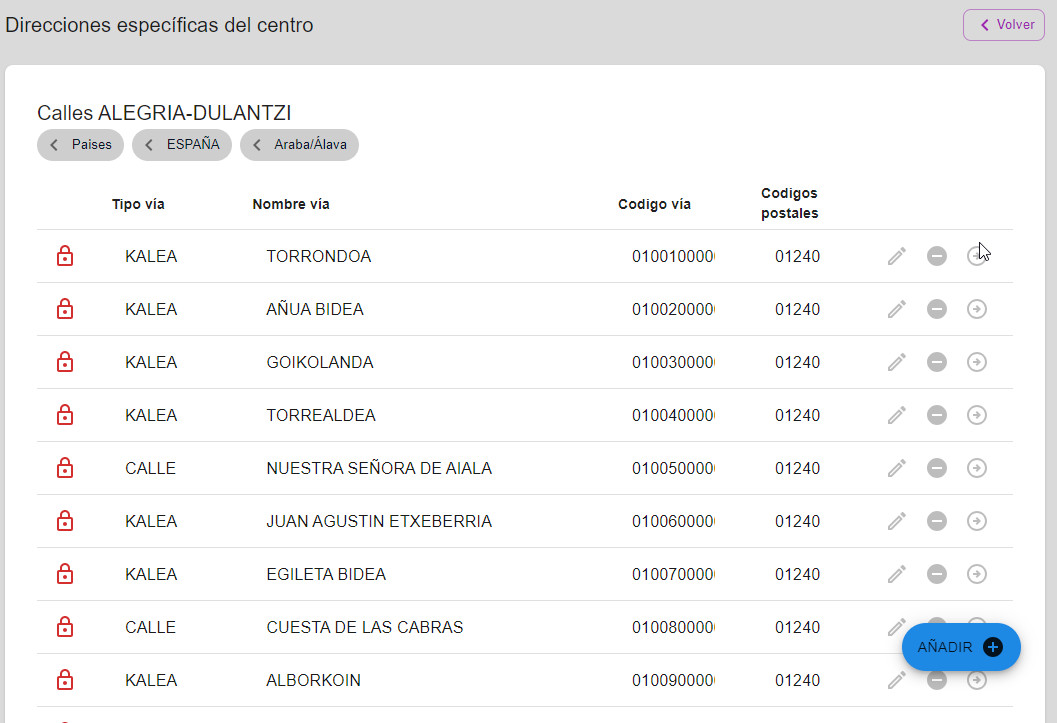Remove the AÑUA BIDEA row with minus icon
The image size is (1057, 723).
(x=936, y=309)
